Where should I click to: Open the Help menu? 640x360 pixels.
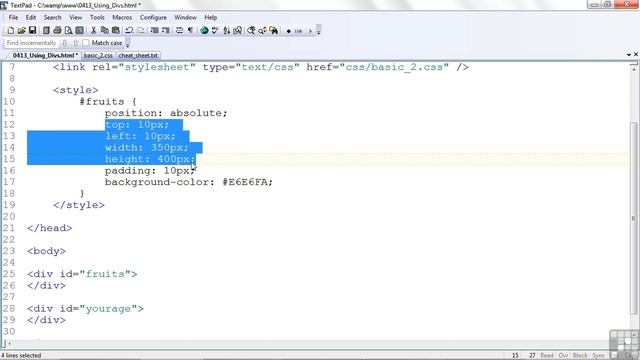click(x=211, y=18)
